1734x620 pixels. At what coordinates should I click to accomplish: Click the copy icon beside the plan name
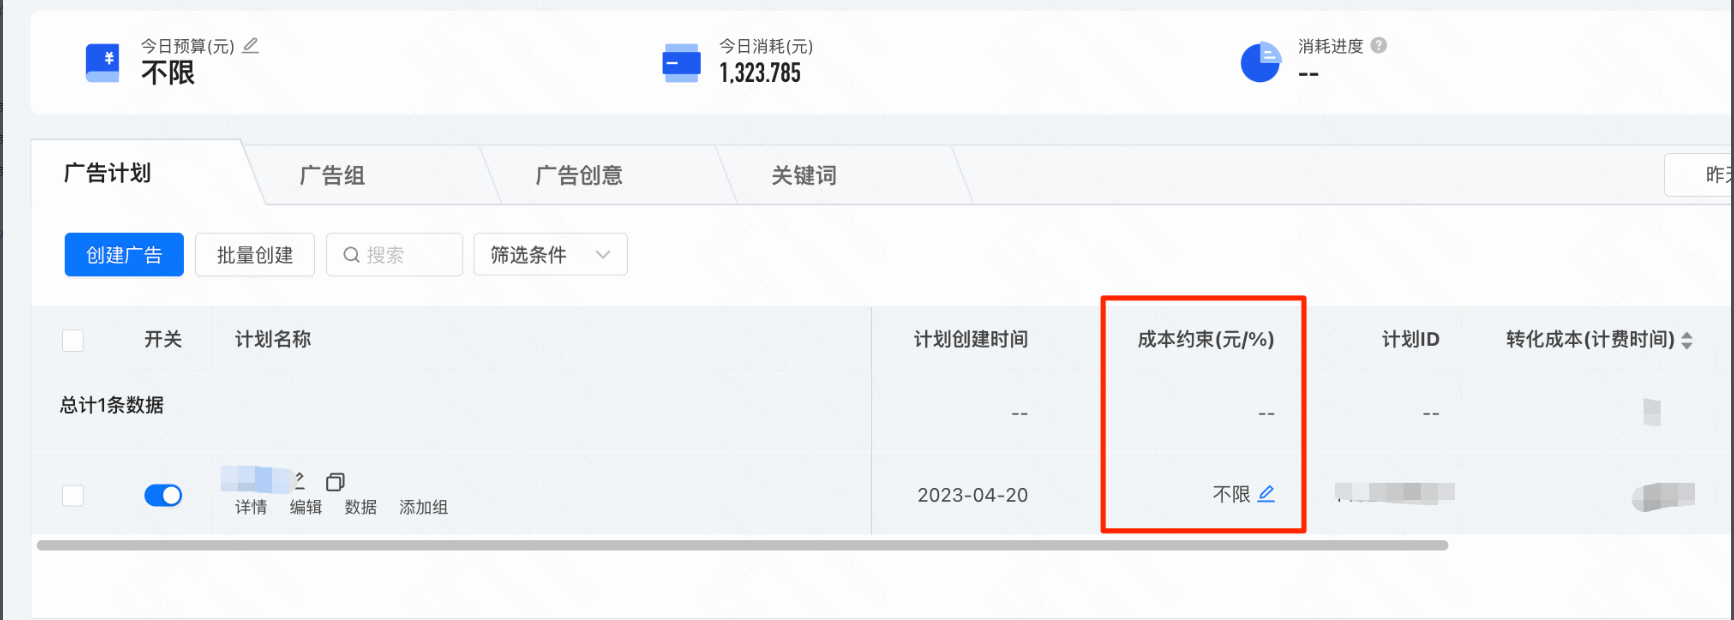[336, 480]
